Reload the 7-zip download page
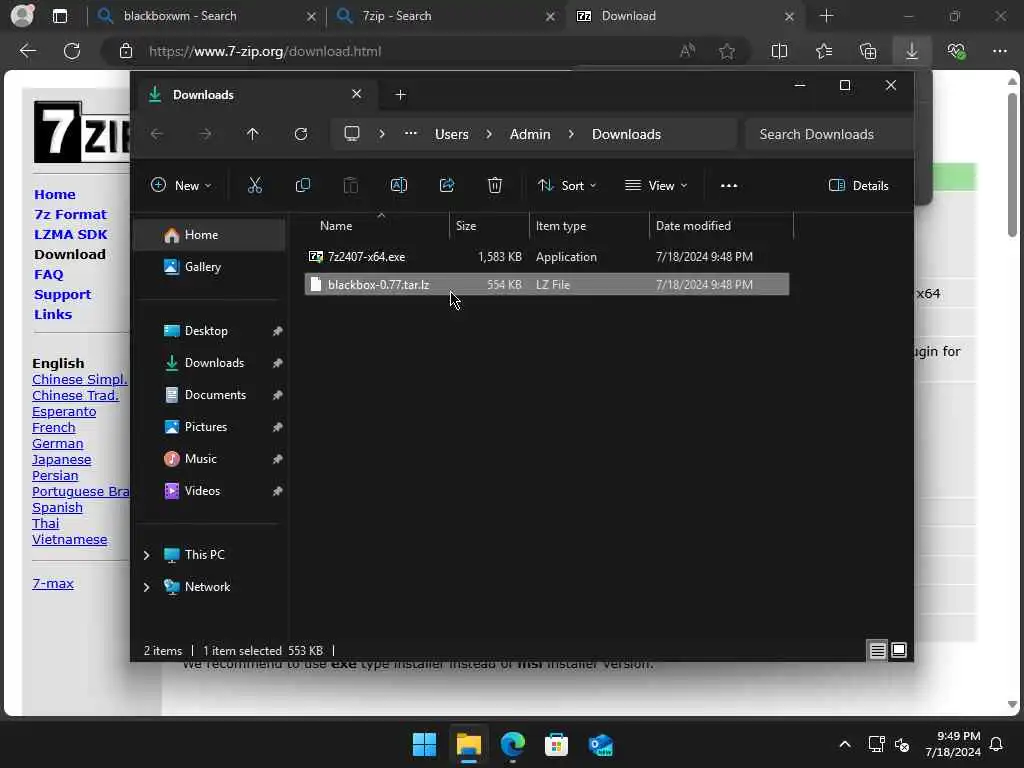Image resolution: width=1024 pixels, height=768 pixels. tap(72, 51)
